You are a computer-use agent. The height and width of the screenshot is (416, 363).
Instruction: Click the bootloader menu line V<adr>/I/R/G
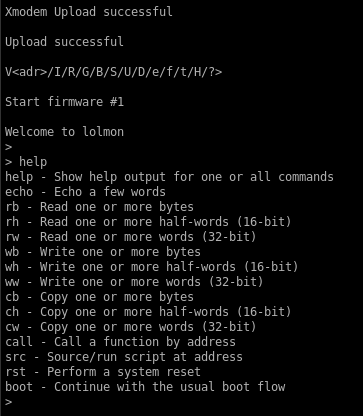click(113, 72)
